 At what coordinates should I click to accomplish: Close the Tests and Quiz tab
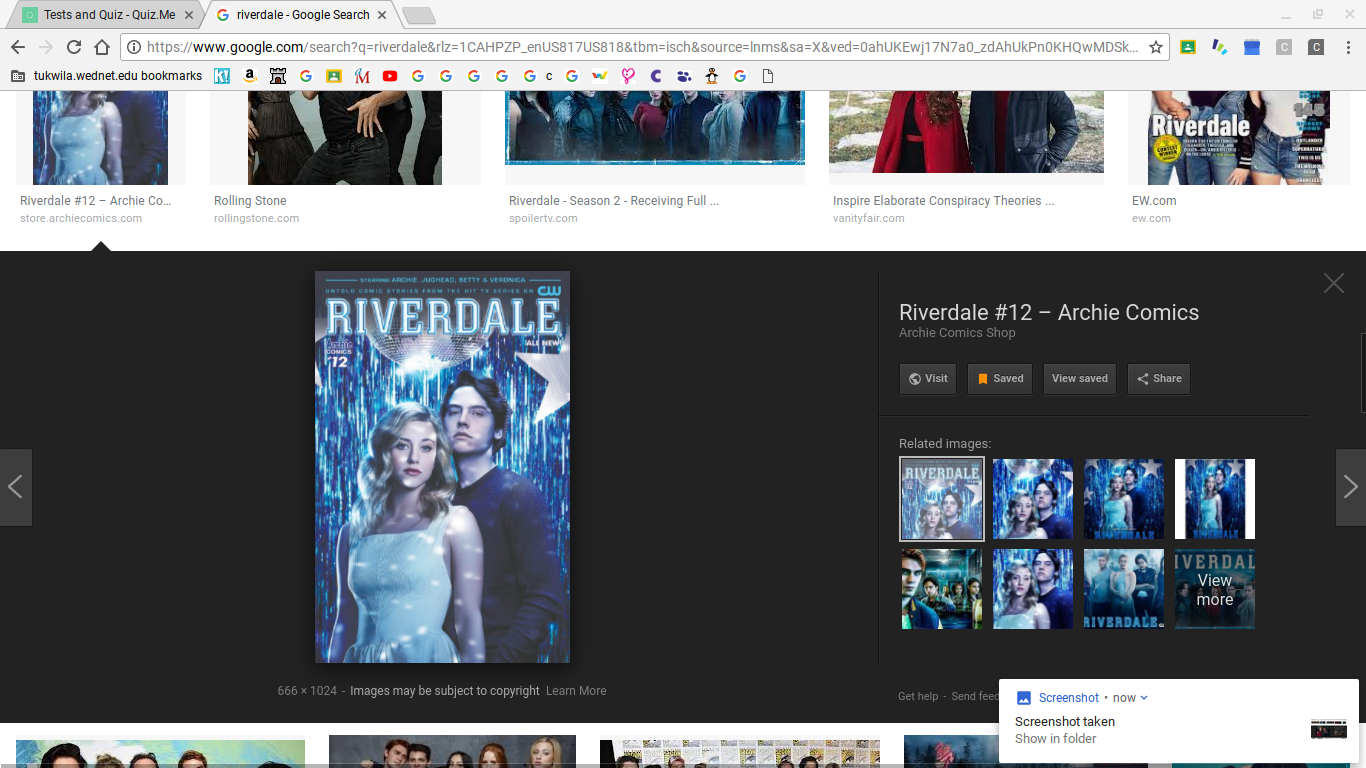[189, 15]
